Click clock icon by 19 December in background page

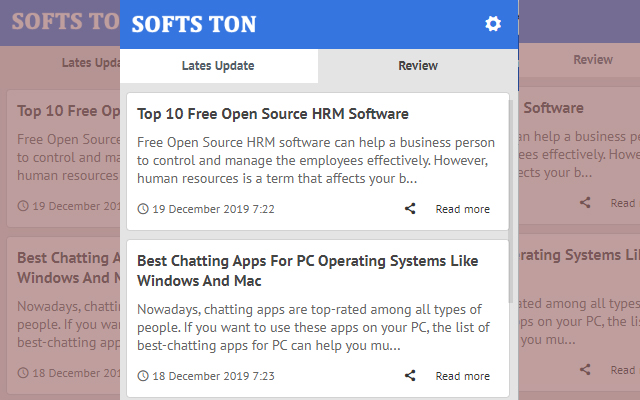point(23,206)
